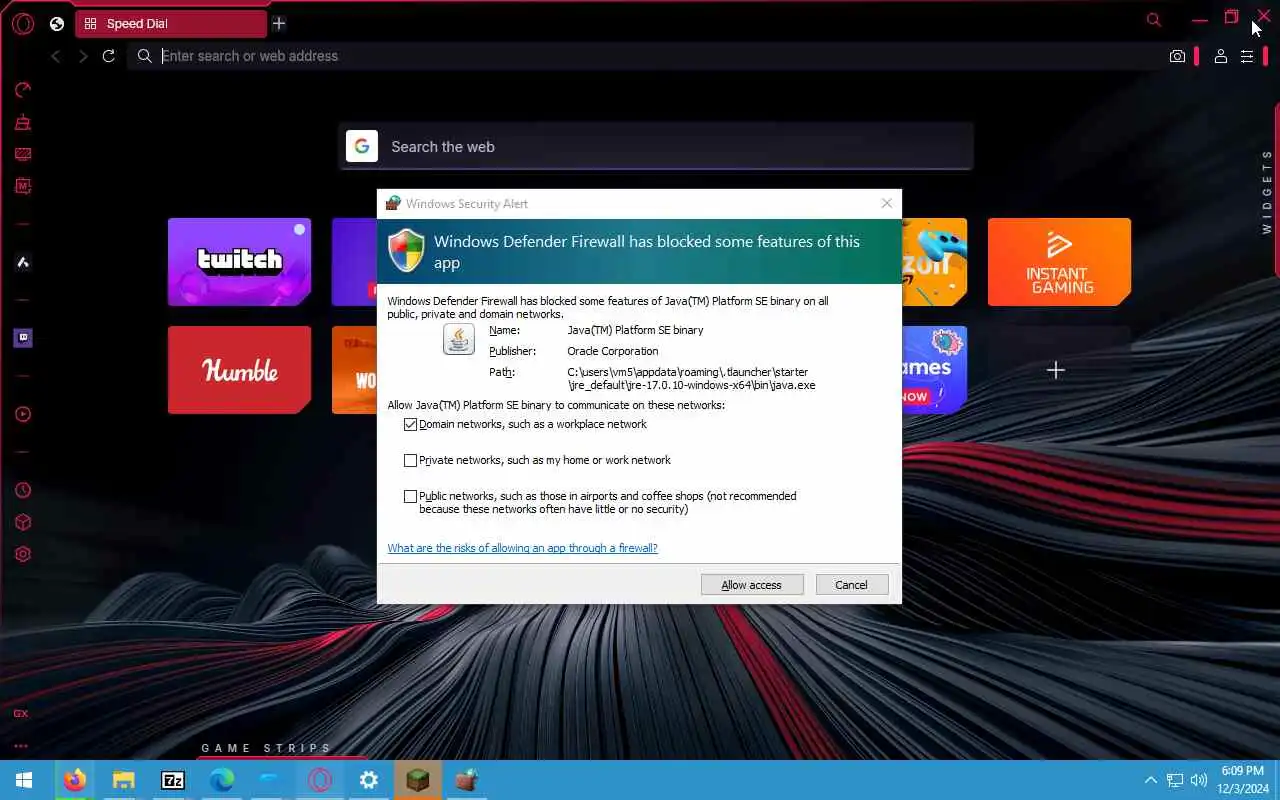Open Firefox from the taskbar
This screenshot has width=1280, height=800.
click(75, 780)
